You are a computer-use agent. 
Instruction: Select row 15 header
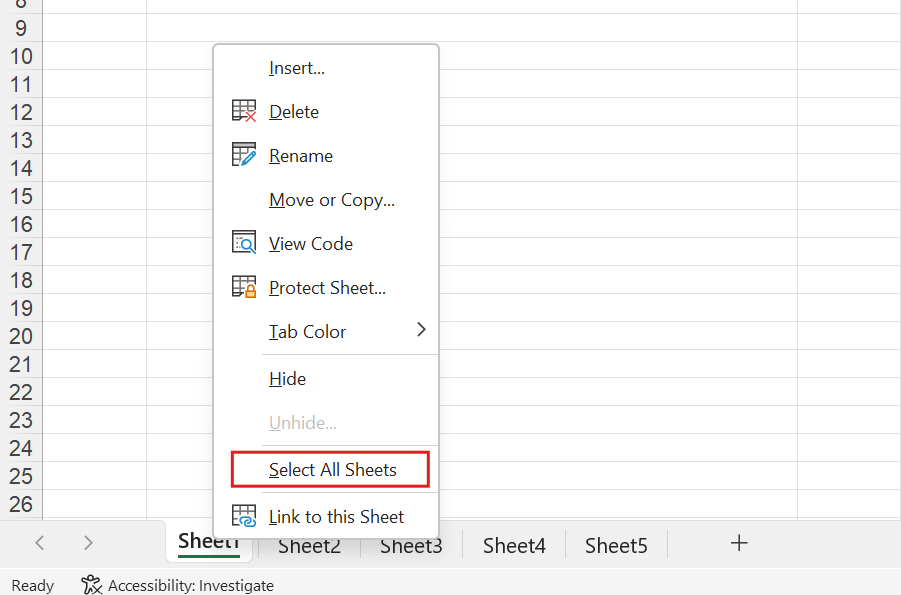click(21, 196)
